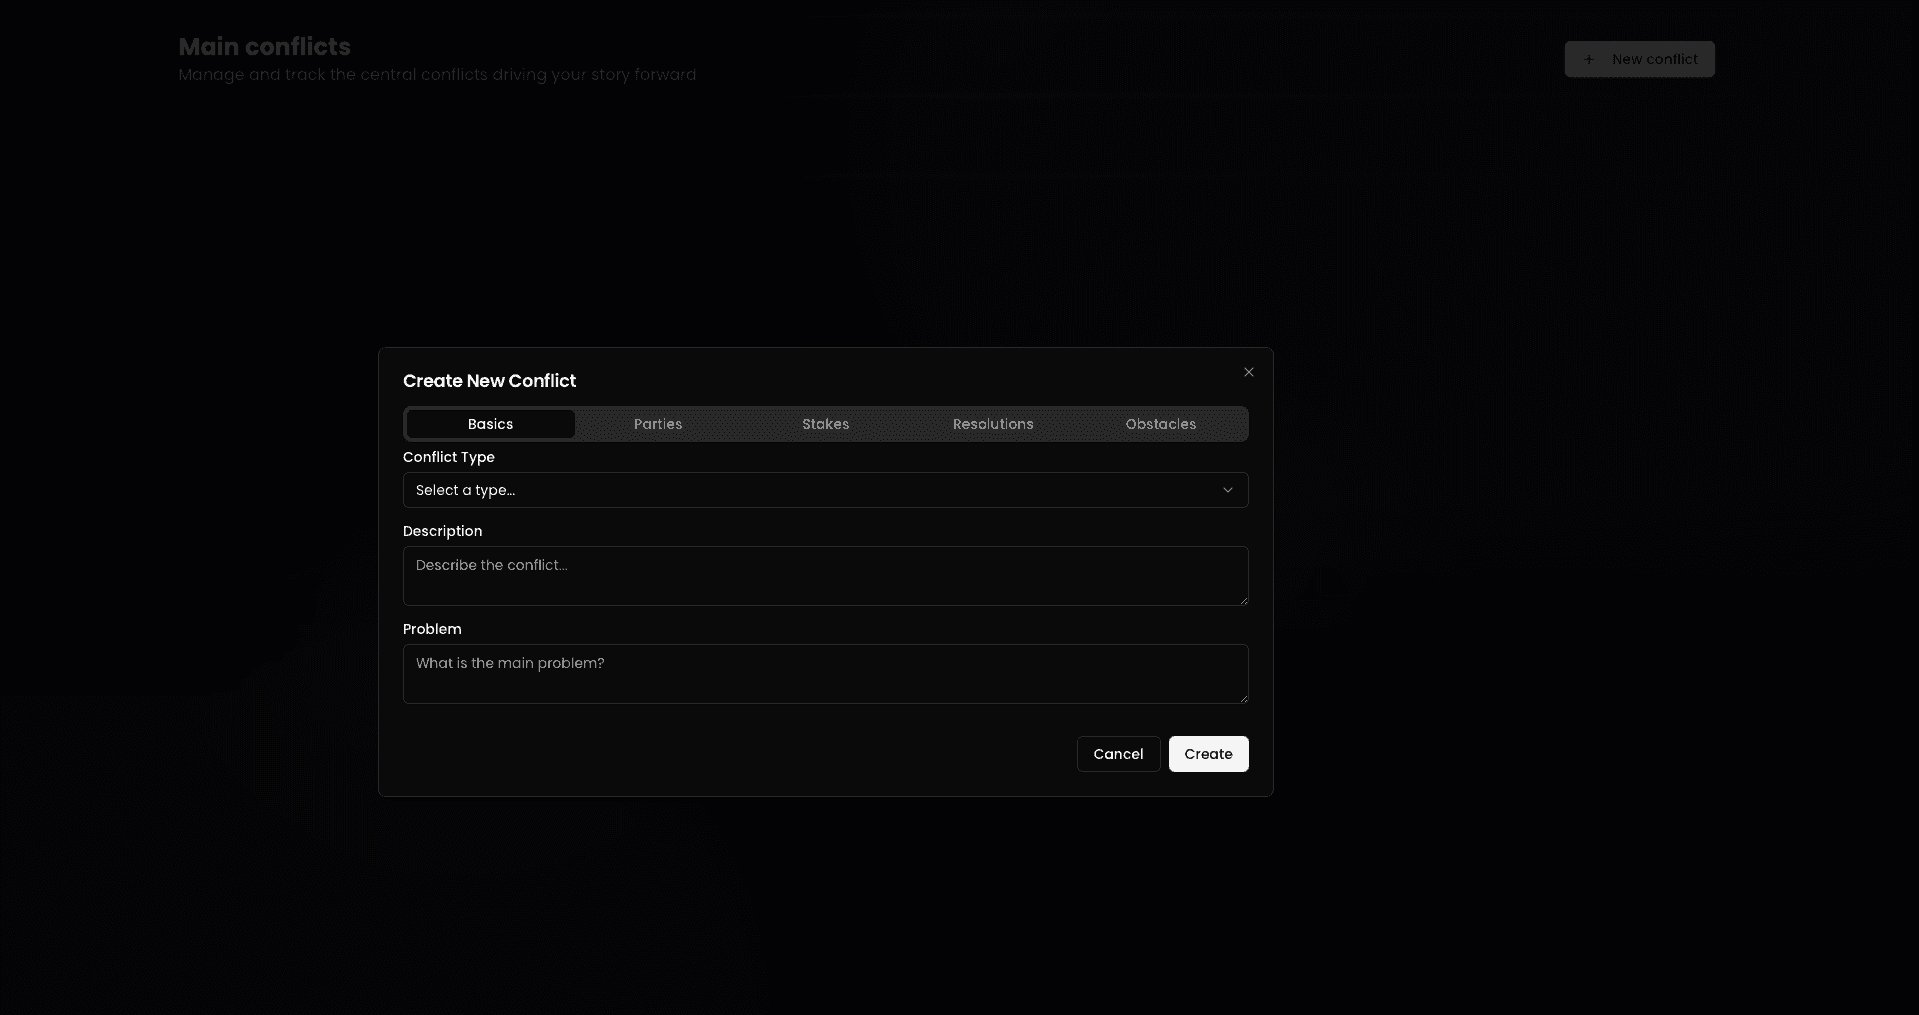Image resolution: width=1919 pixels, height=1015 pixels.
Task: Switch to the Basics tab
Action: (490, 424)
